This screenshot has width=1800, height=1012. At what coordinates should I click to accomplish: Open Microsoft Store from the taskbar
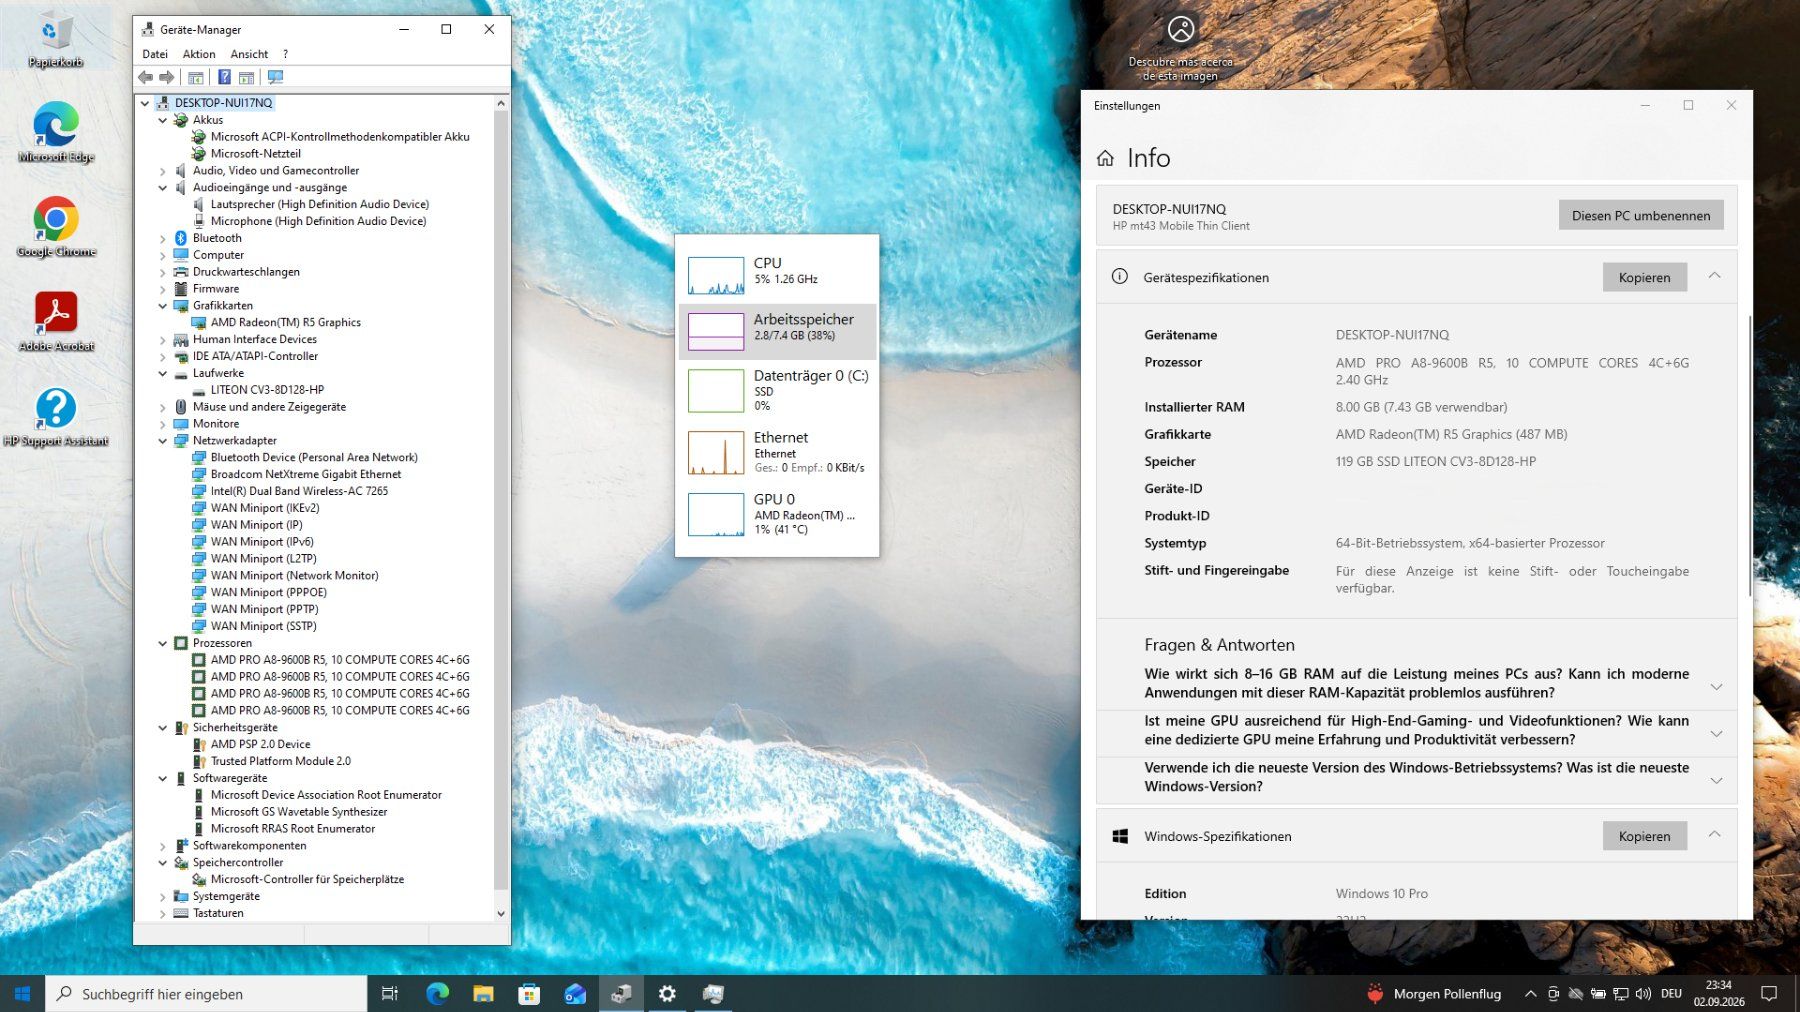tap(529, 994)
